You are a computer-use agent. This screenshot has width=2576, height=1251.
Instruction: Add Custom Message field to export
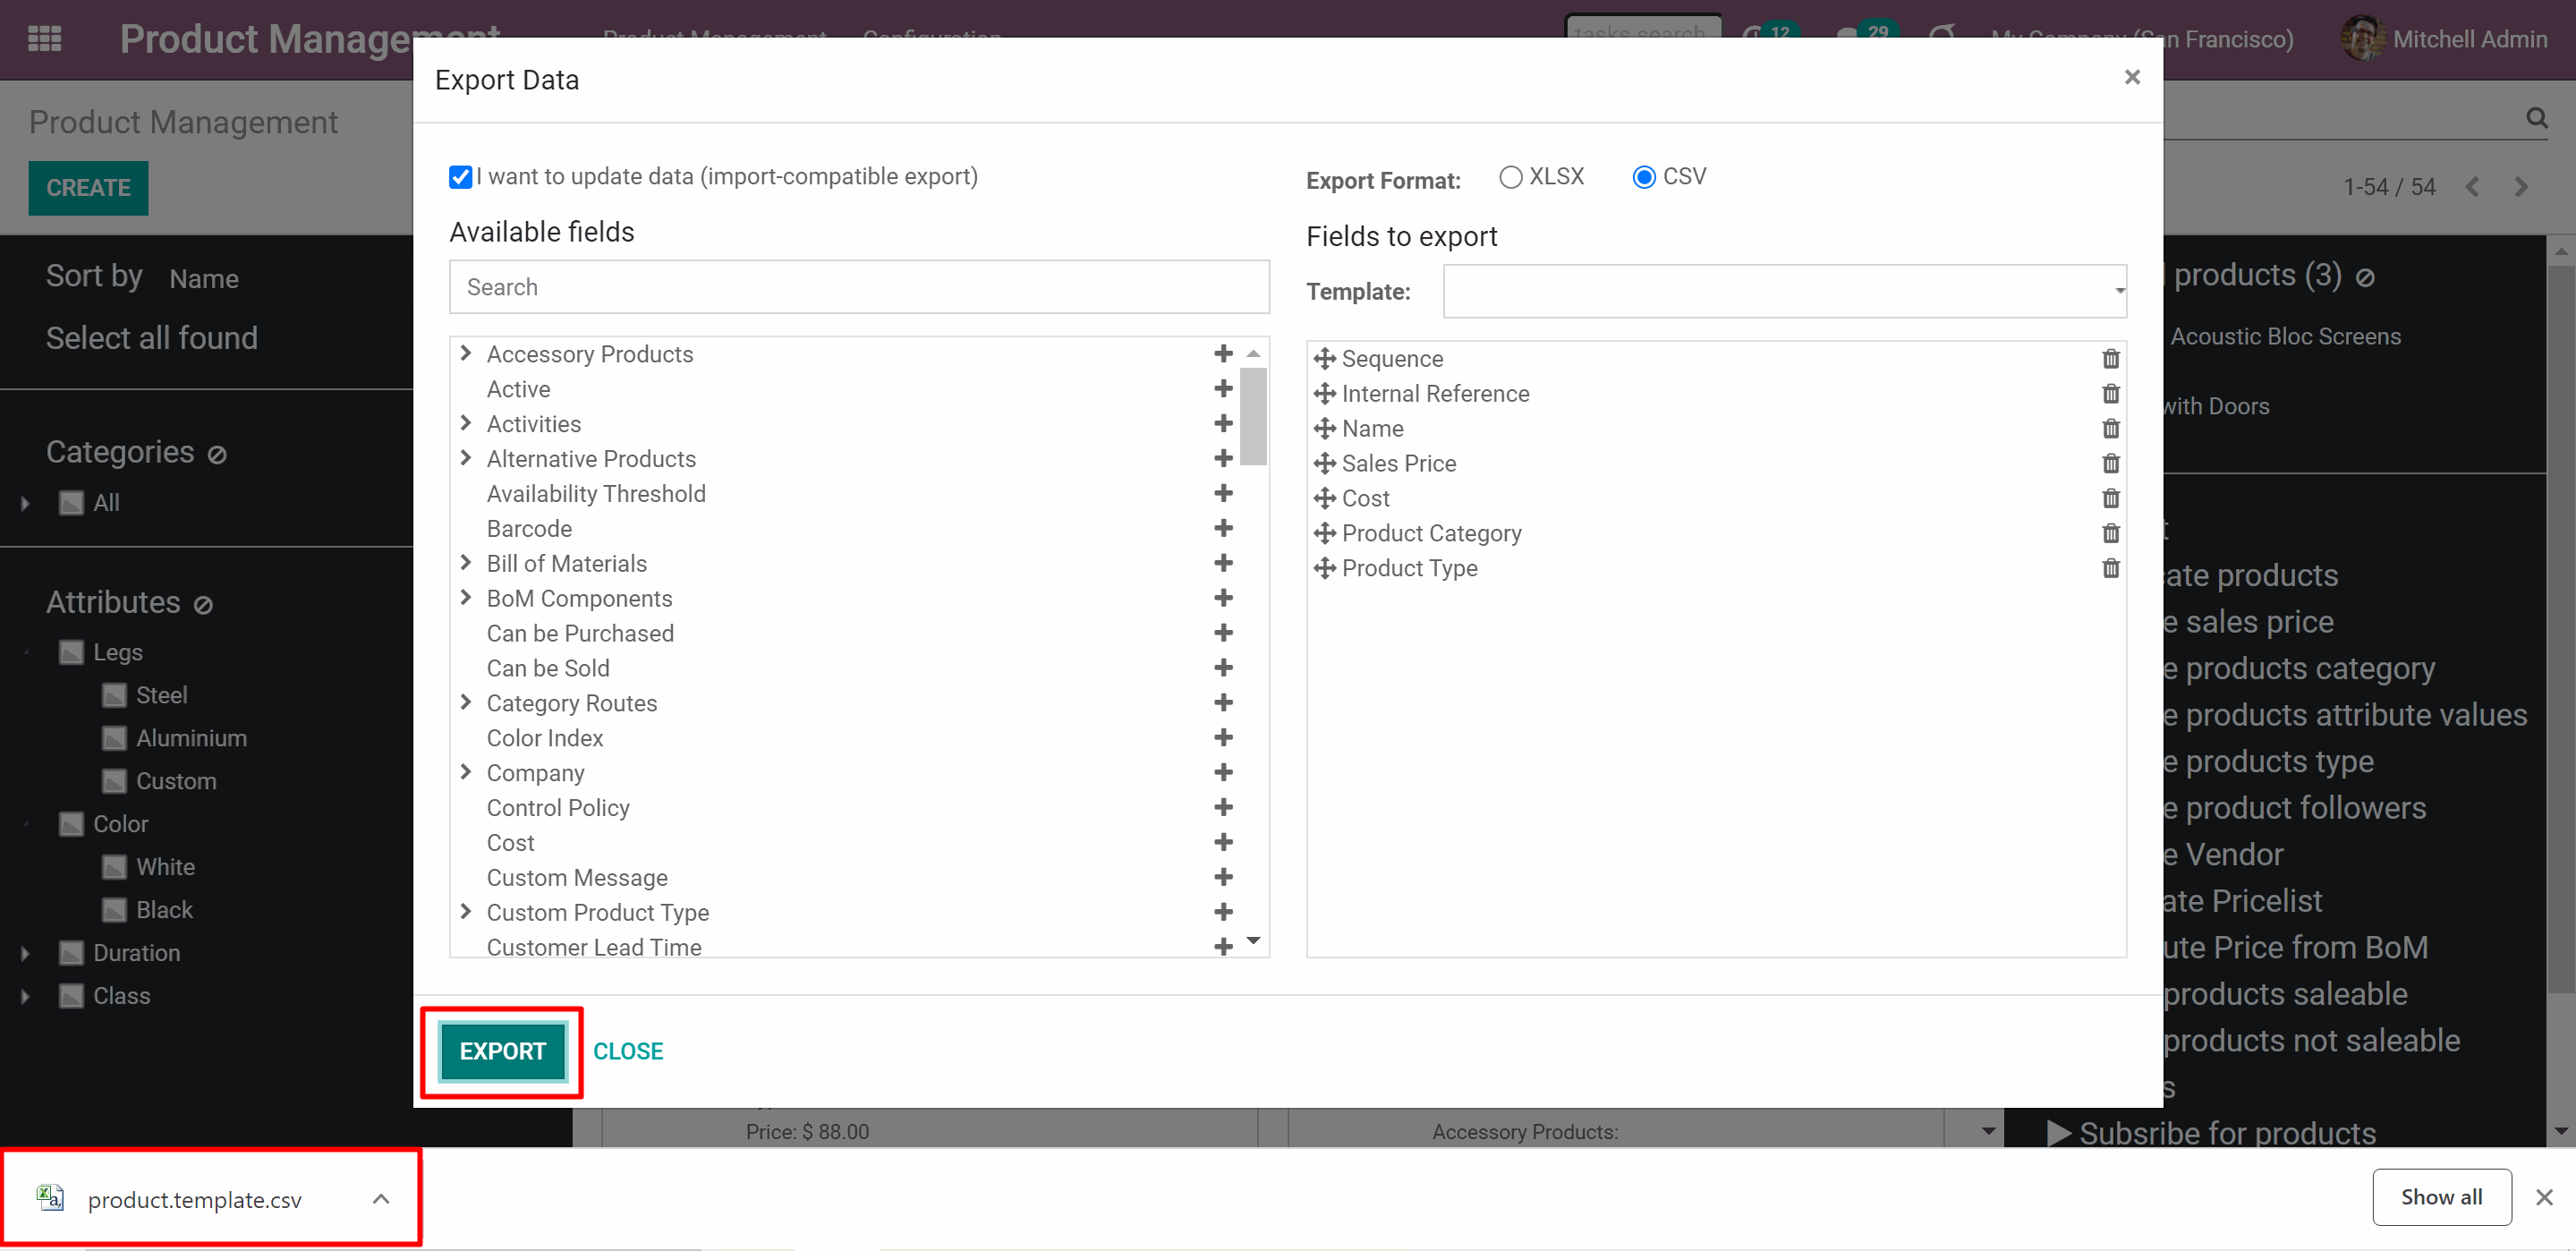[1223, 877]
